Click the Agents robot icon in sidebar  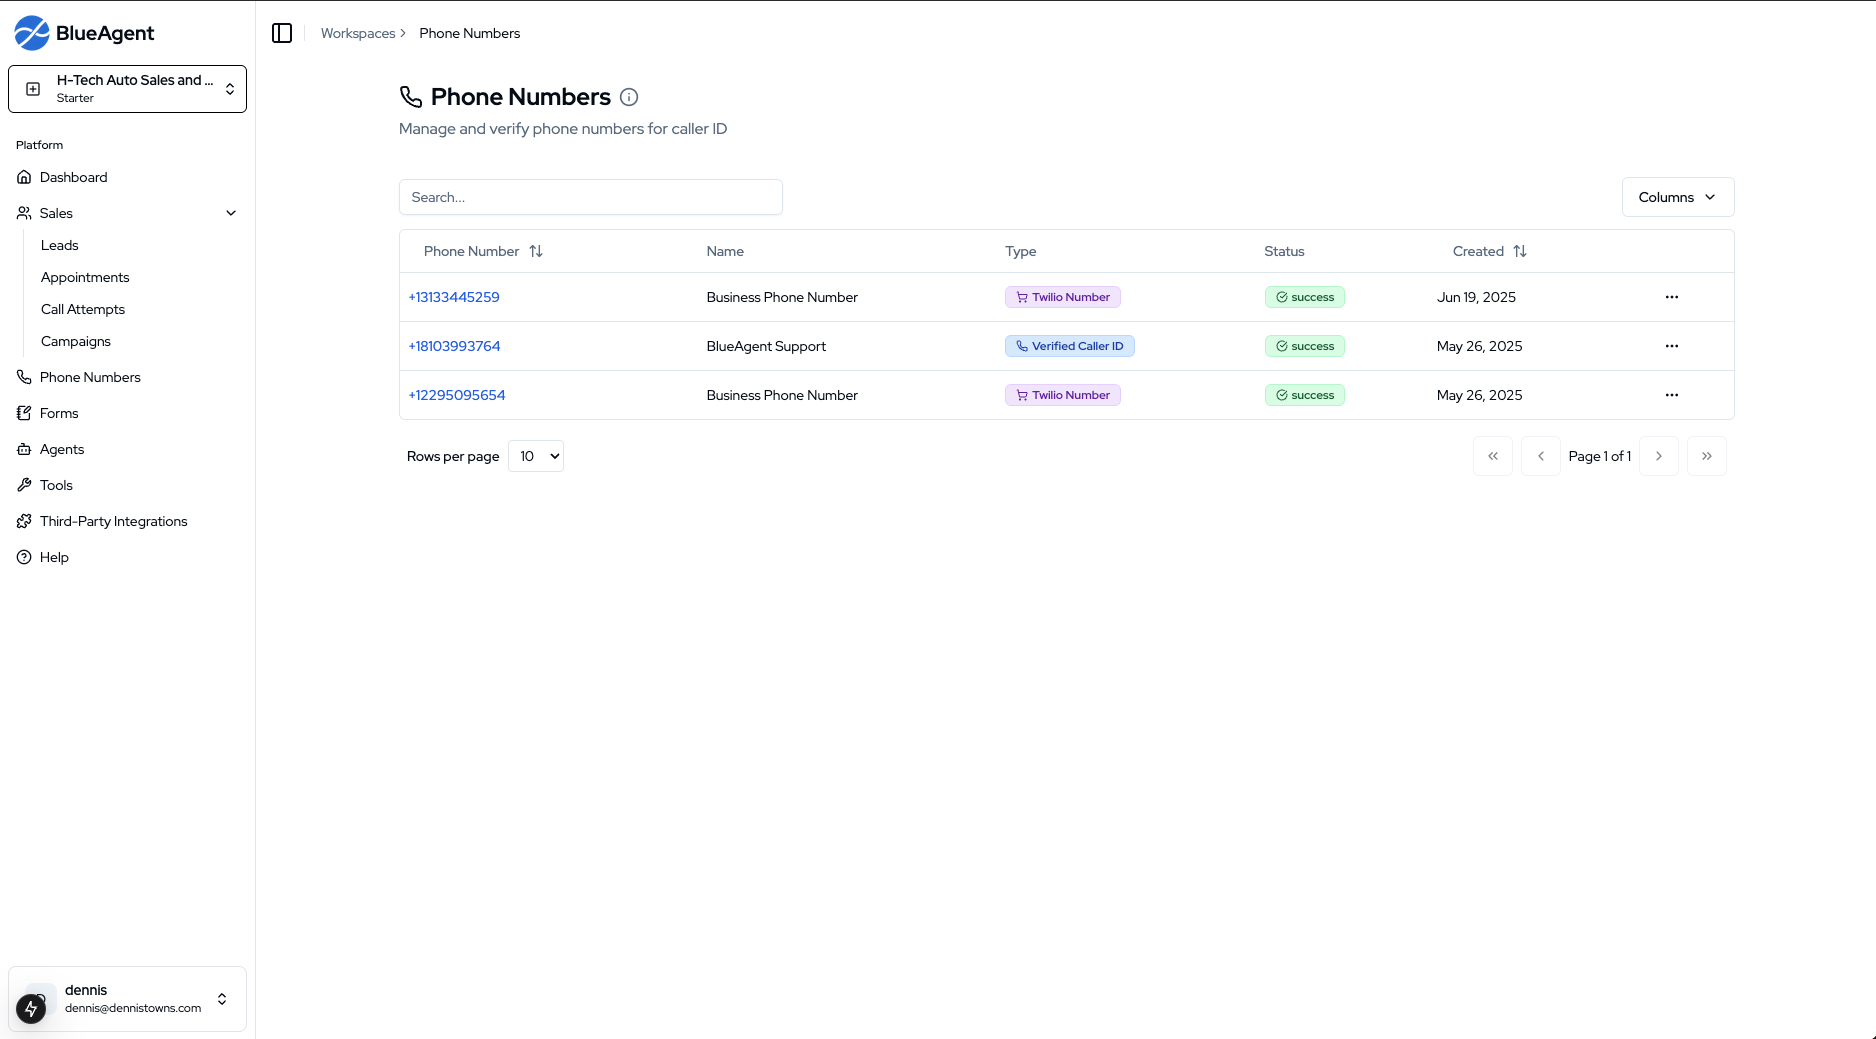(24, 449)
